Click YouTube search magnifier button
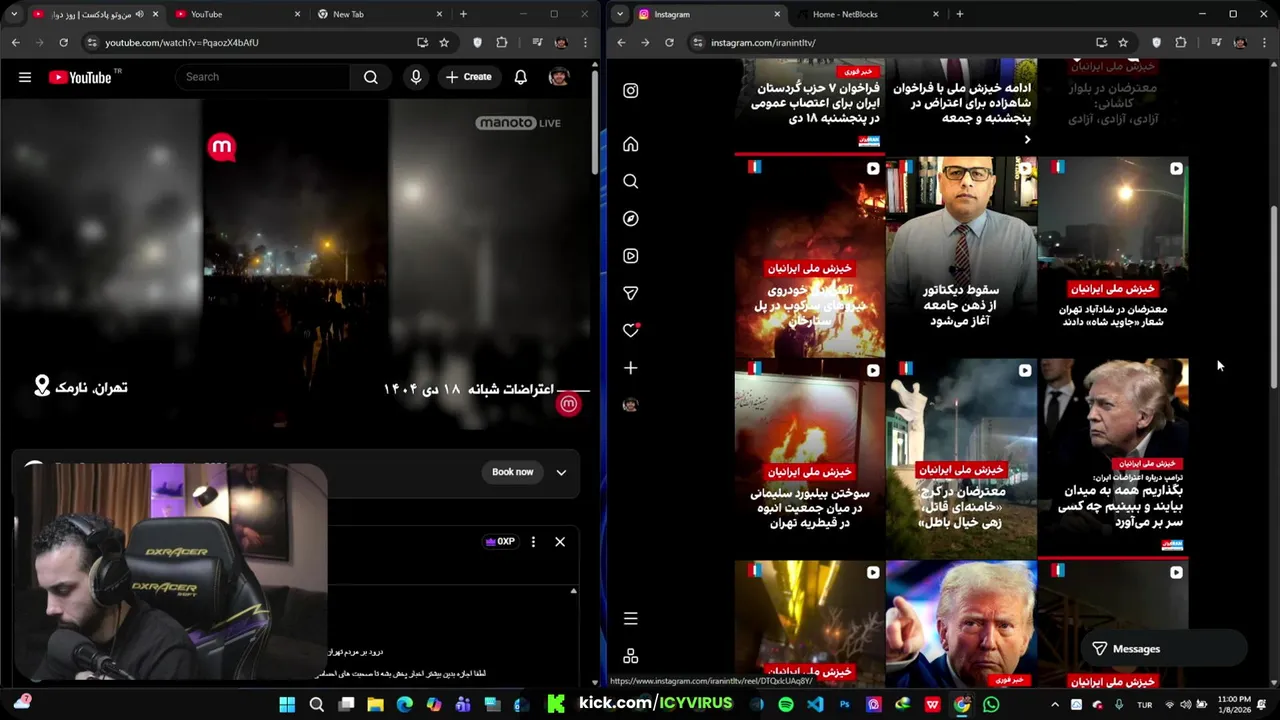Viewport: 1280px width, 720px height. tap(371, 77)
